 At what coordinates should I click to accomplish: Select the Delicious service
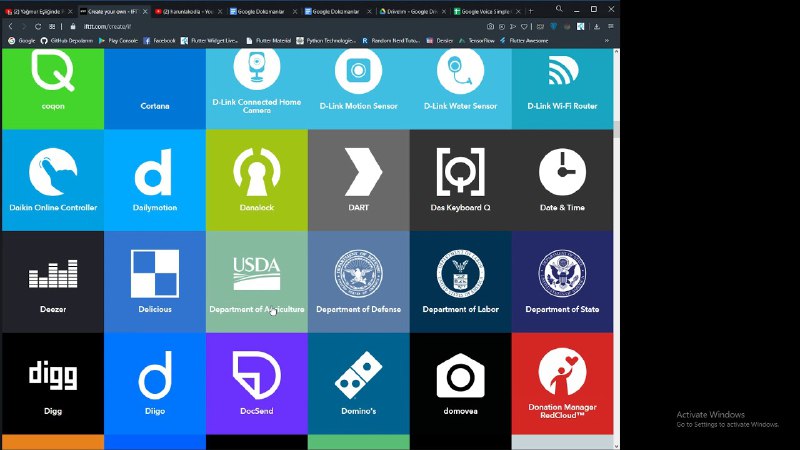coord(155,282)
